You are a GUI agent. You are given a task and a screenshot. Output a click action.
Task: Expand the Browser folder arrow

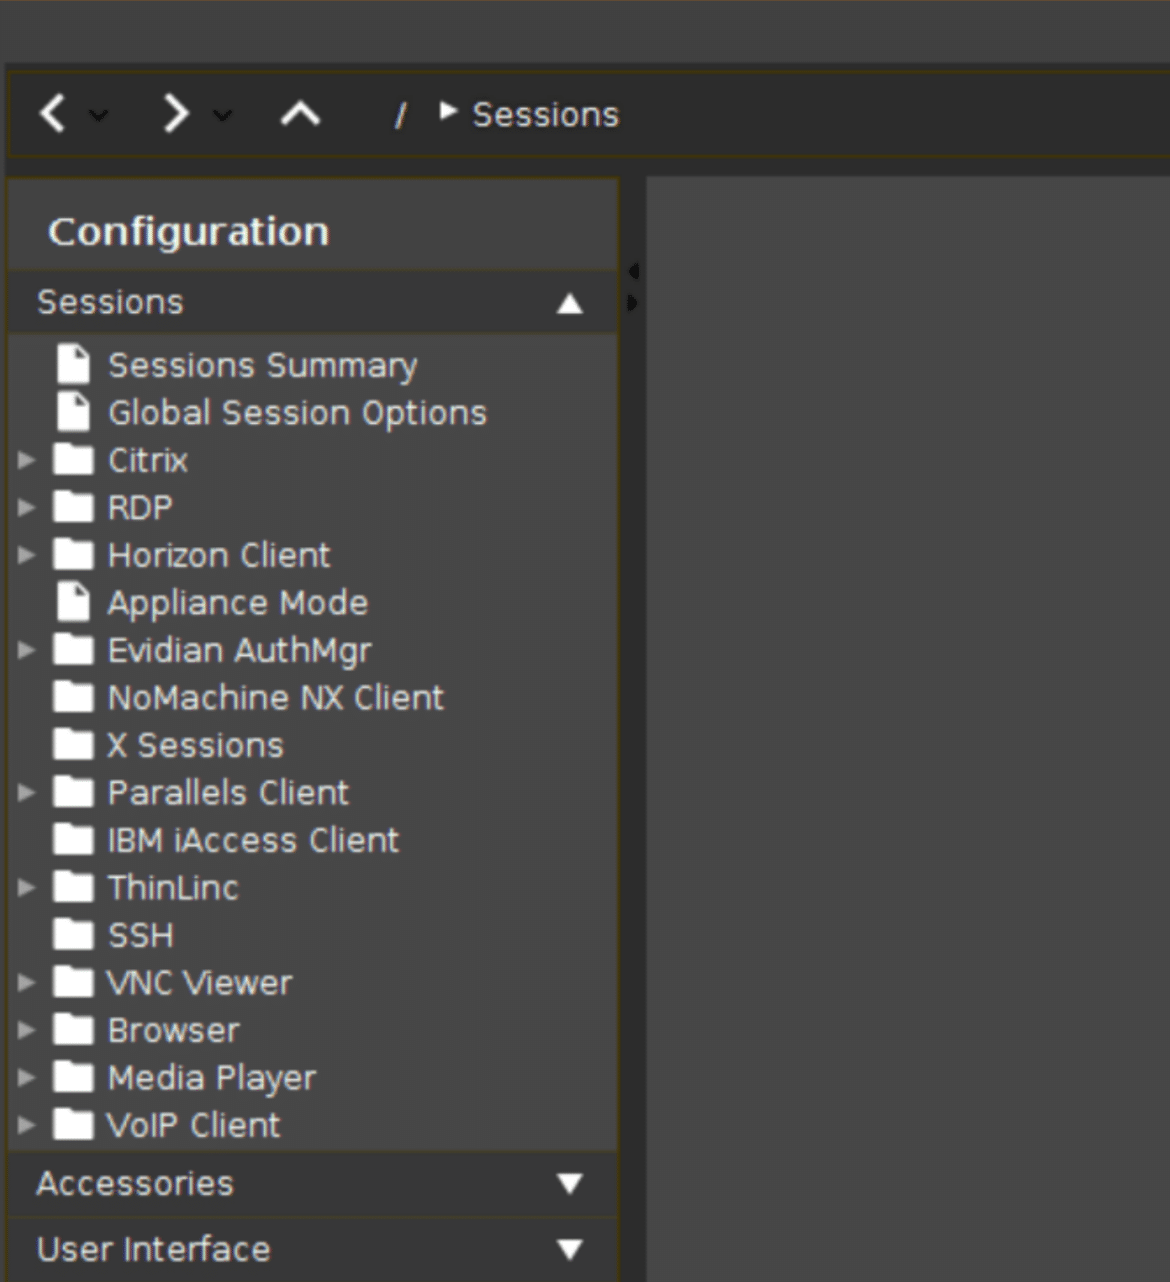pyautogui.click(x=27, y=1030)
